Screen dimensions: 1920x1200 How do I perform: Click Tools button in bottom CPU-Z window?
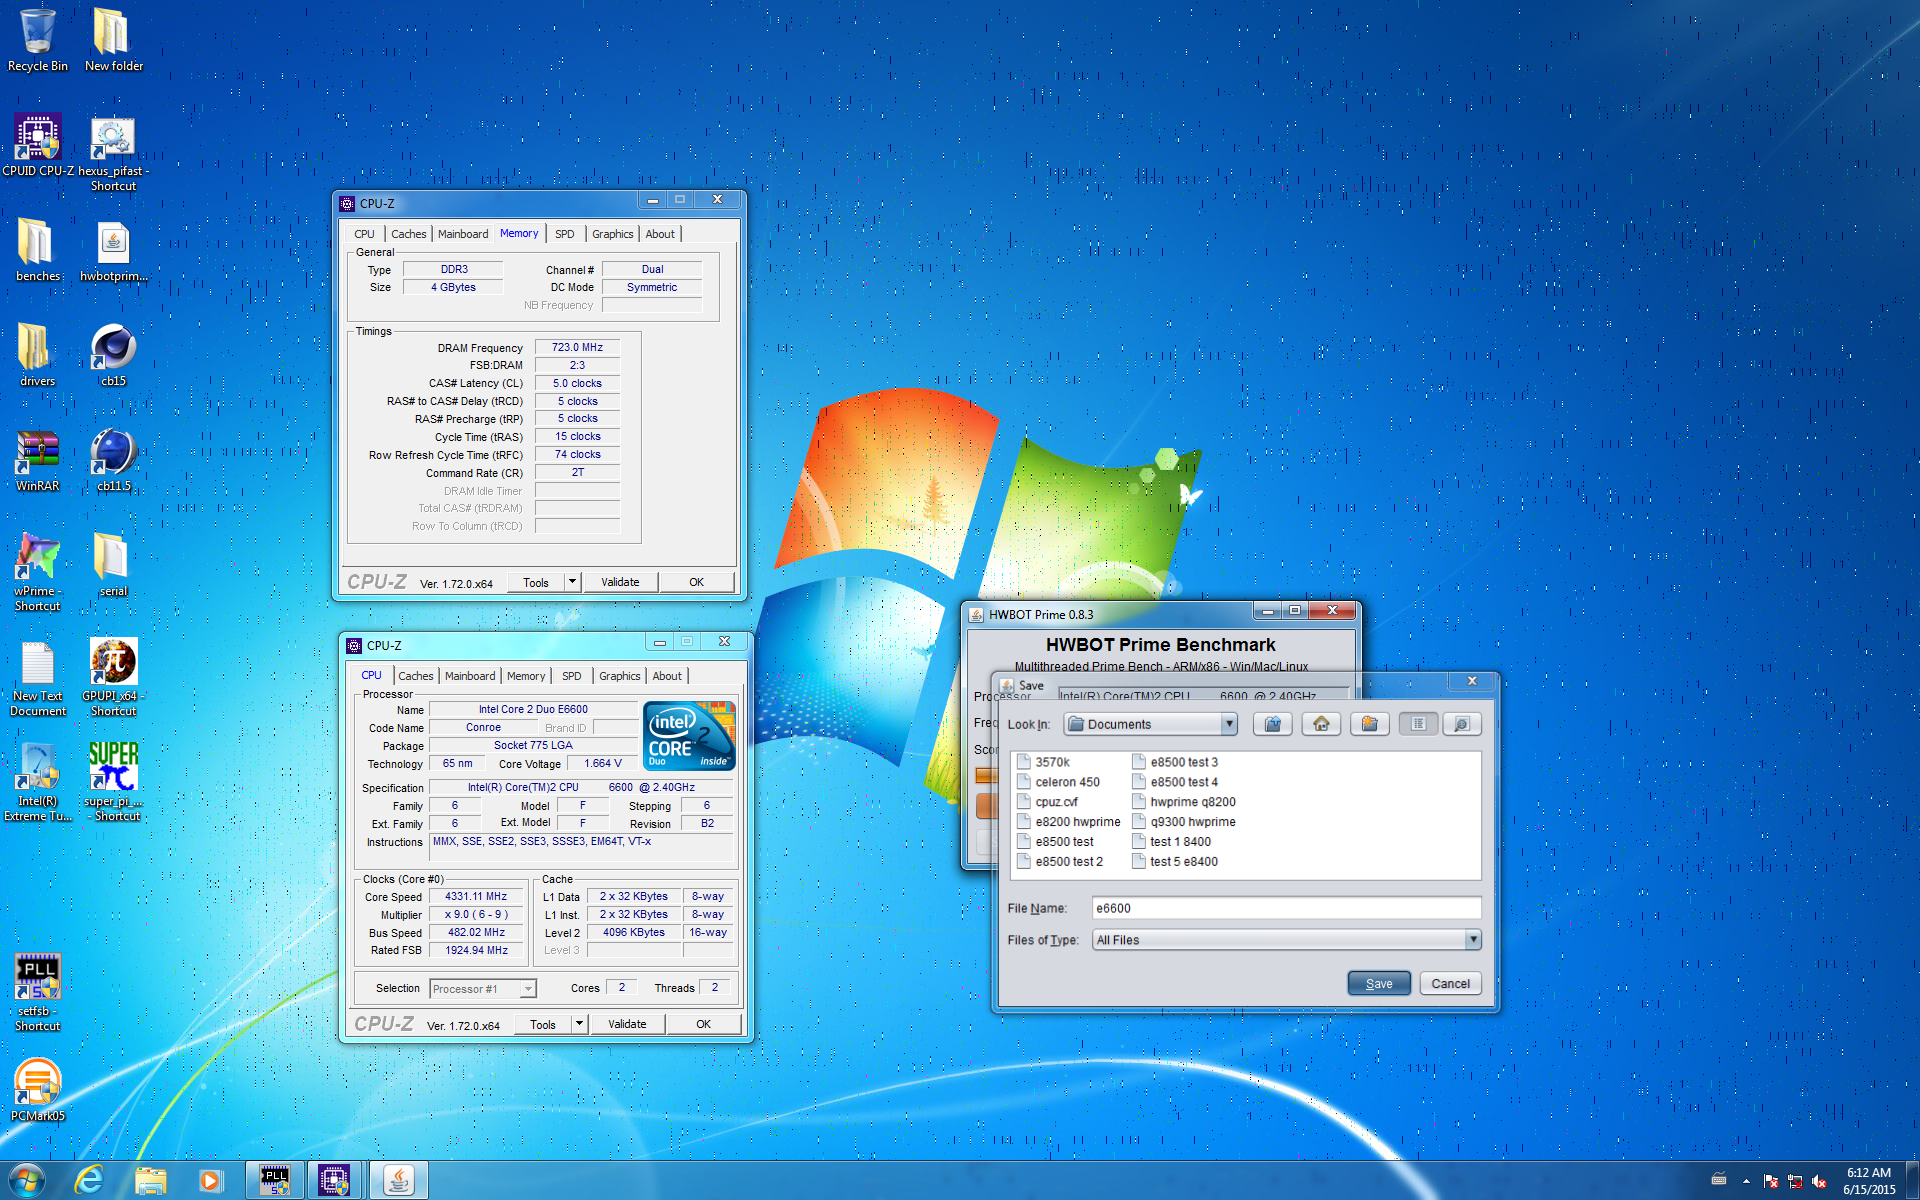click(543, 1023)
